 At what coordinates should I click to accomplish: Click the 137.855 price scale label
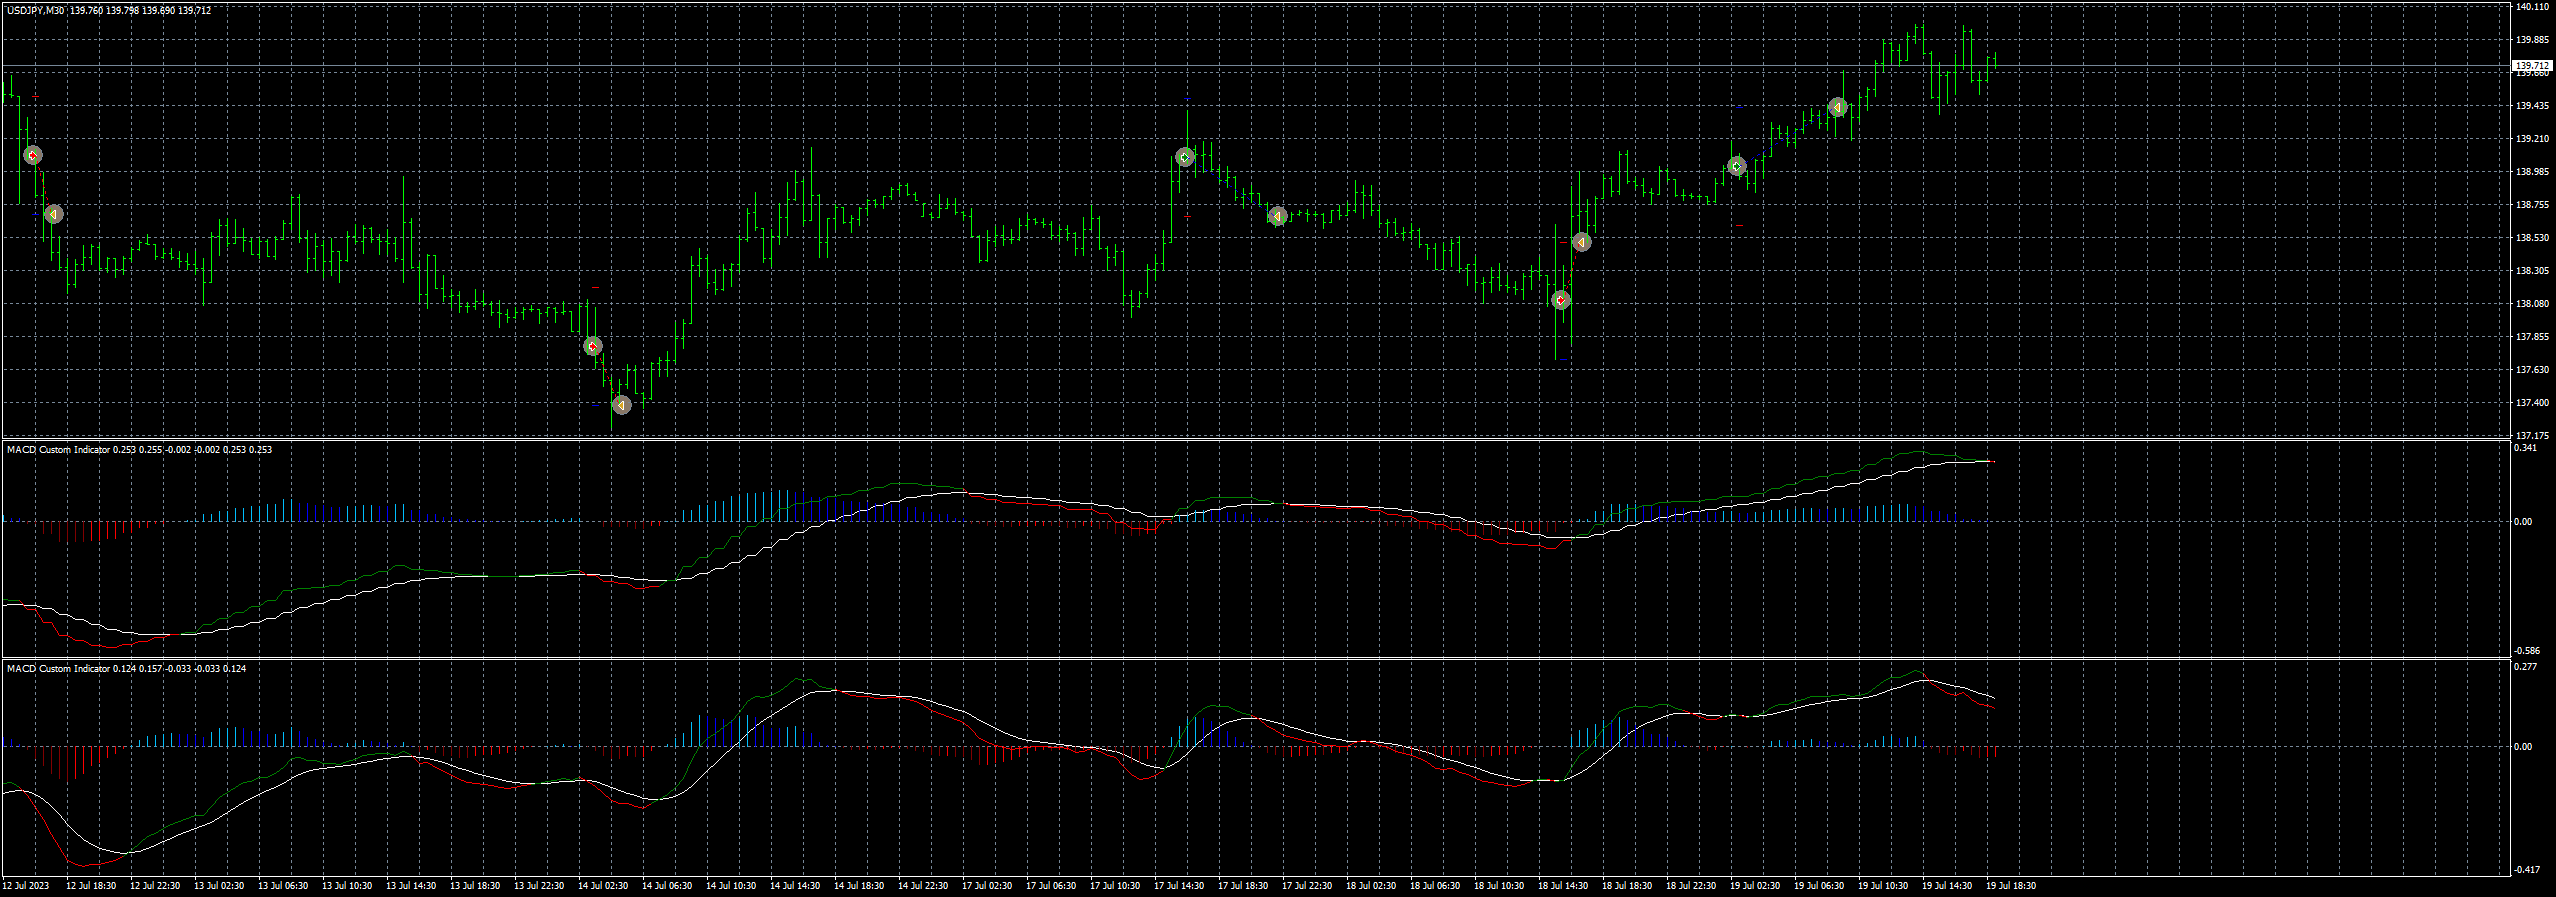[2531, 337]
